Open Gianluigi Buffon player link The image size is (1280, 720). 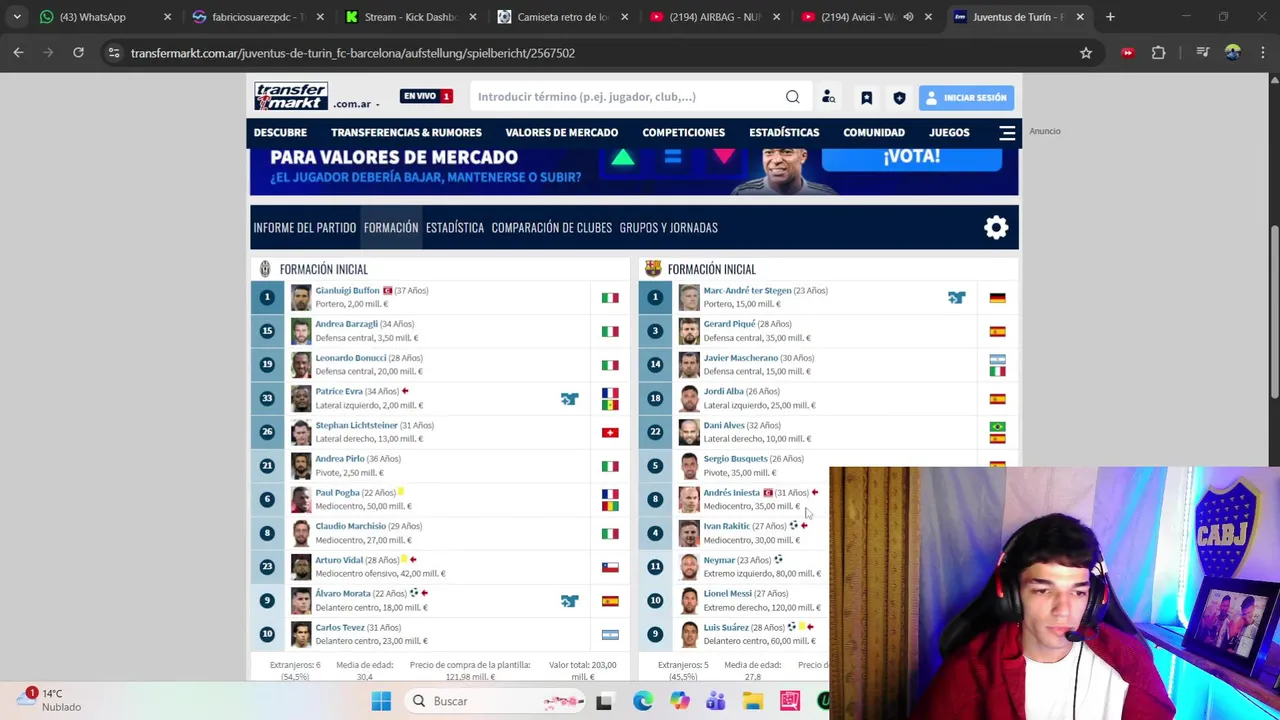tap(347, 290)
